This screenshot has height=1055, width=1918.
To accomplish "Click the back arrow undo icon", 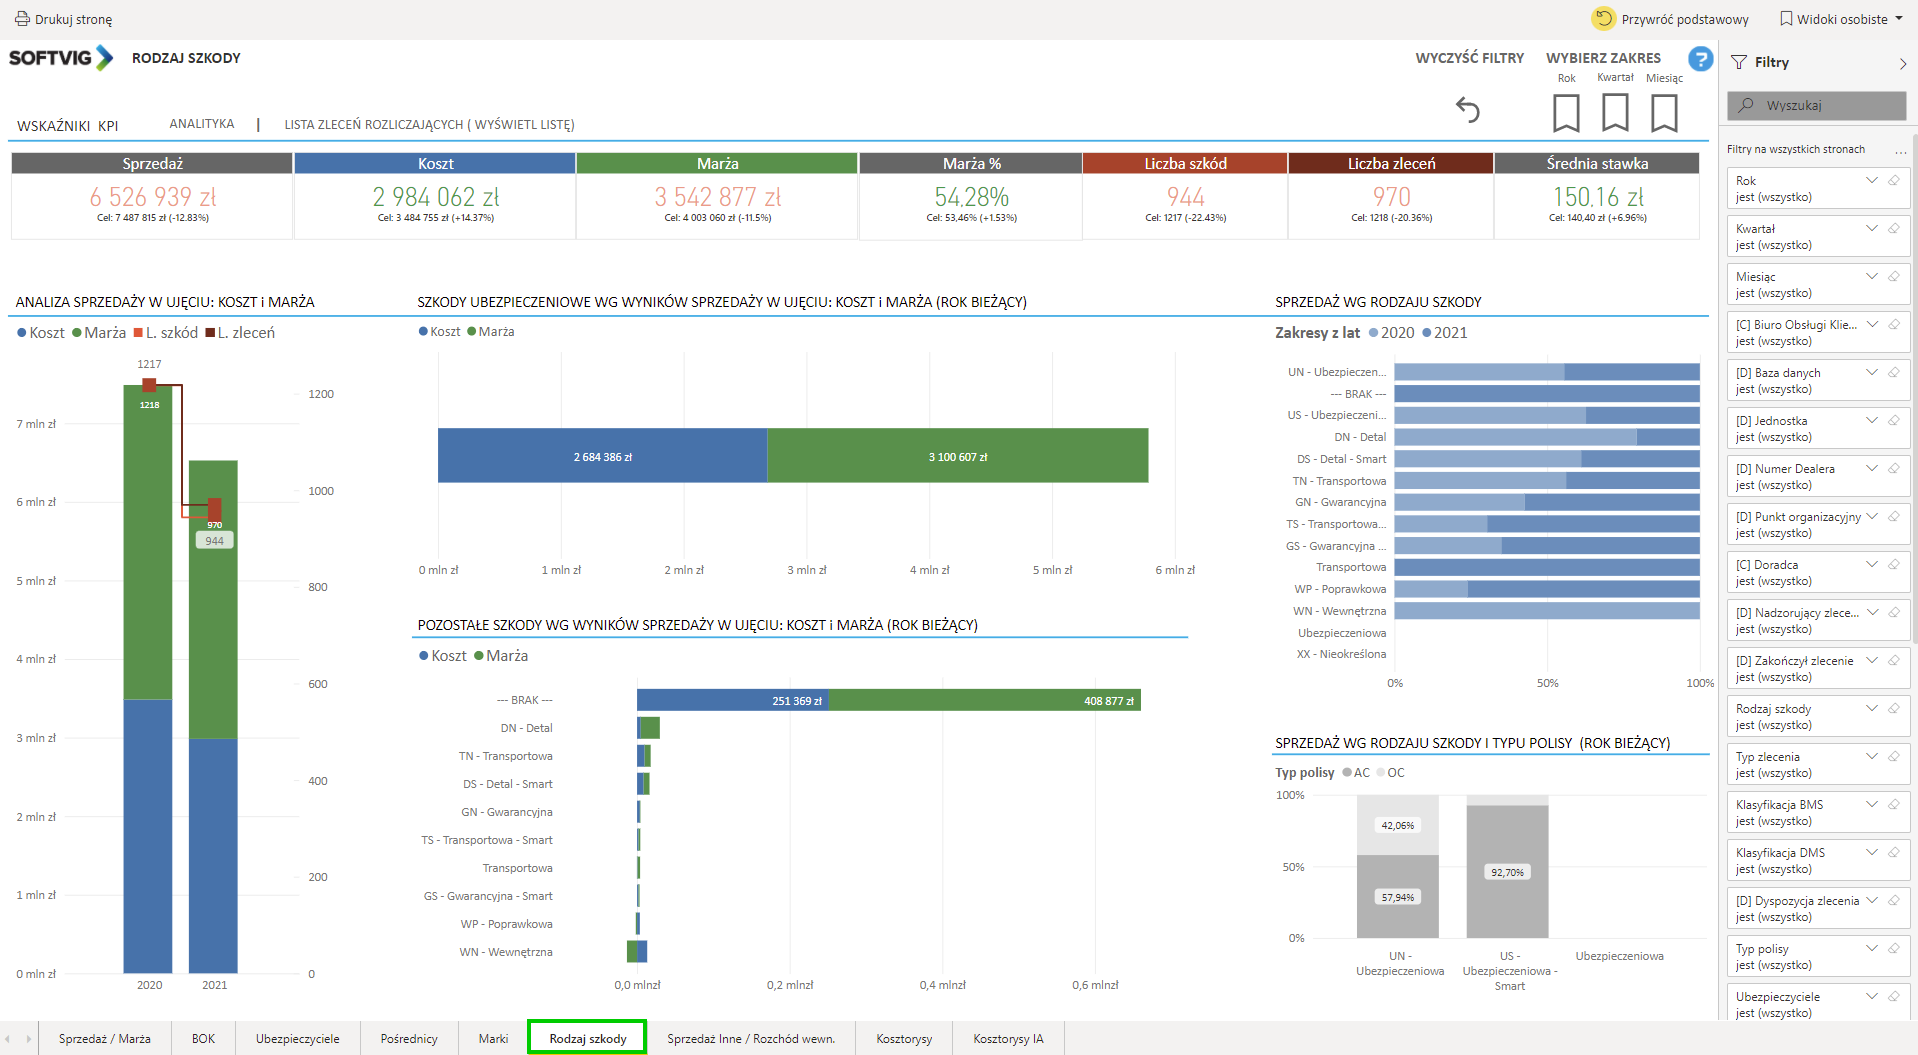I will tap(1467, 109).
